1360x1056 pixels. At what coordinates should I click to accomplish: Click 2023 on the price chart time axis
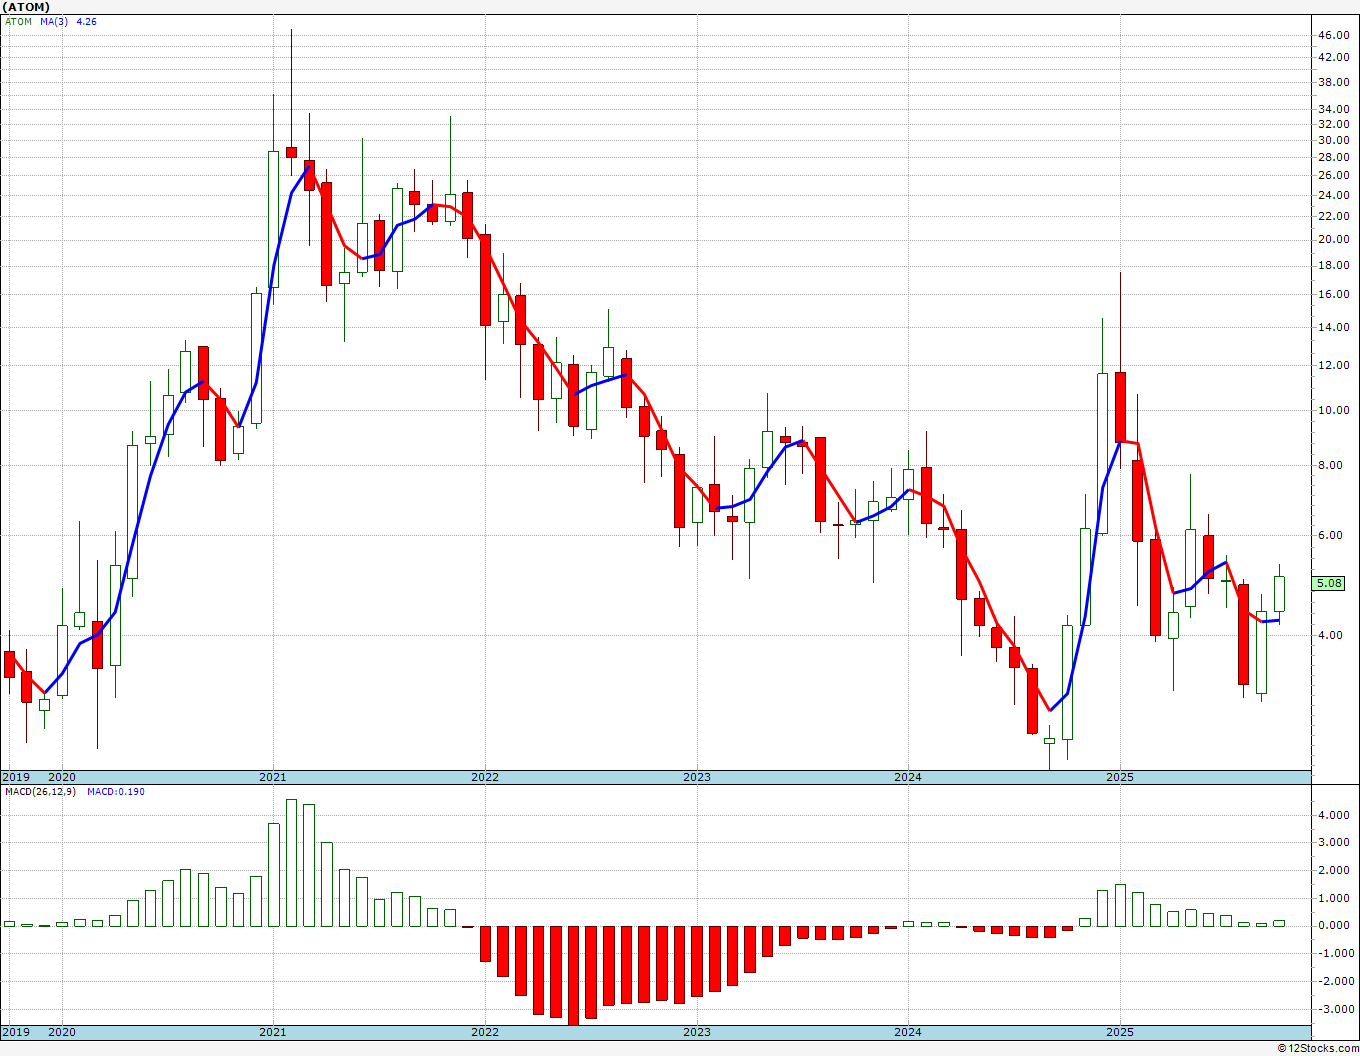(697, 777)
